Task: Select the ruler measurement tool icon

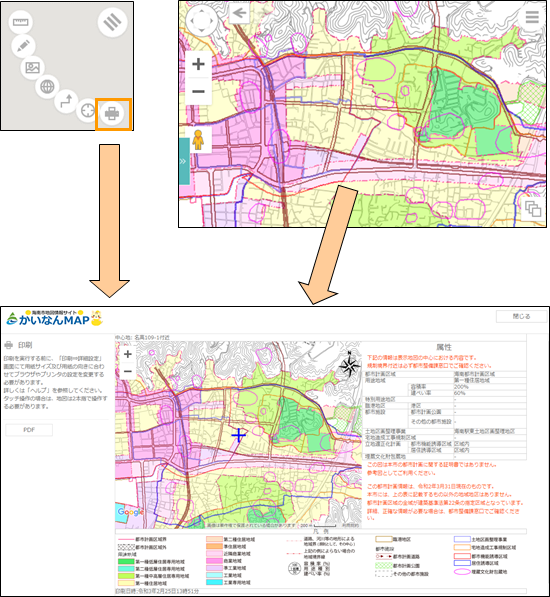Action: point(21,22)
